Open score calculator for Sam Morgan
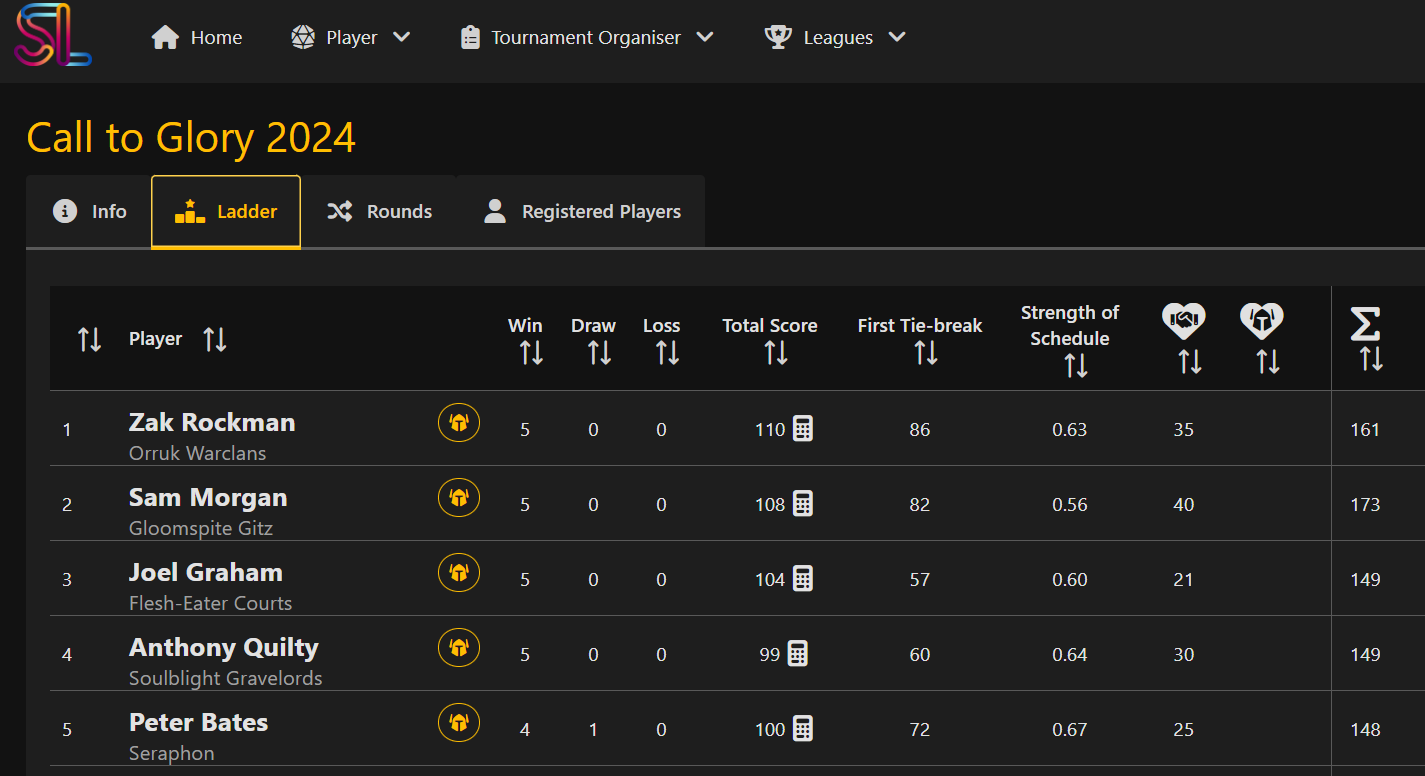 click(802, 504)
